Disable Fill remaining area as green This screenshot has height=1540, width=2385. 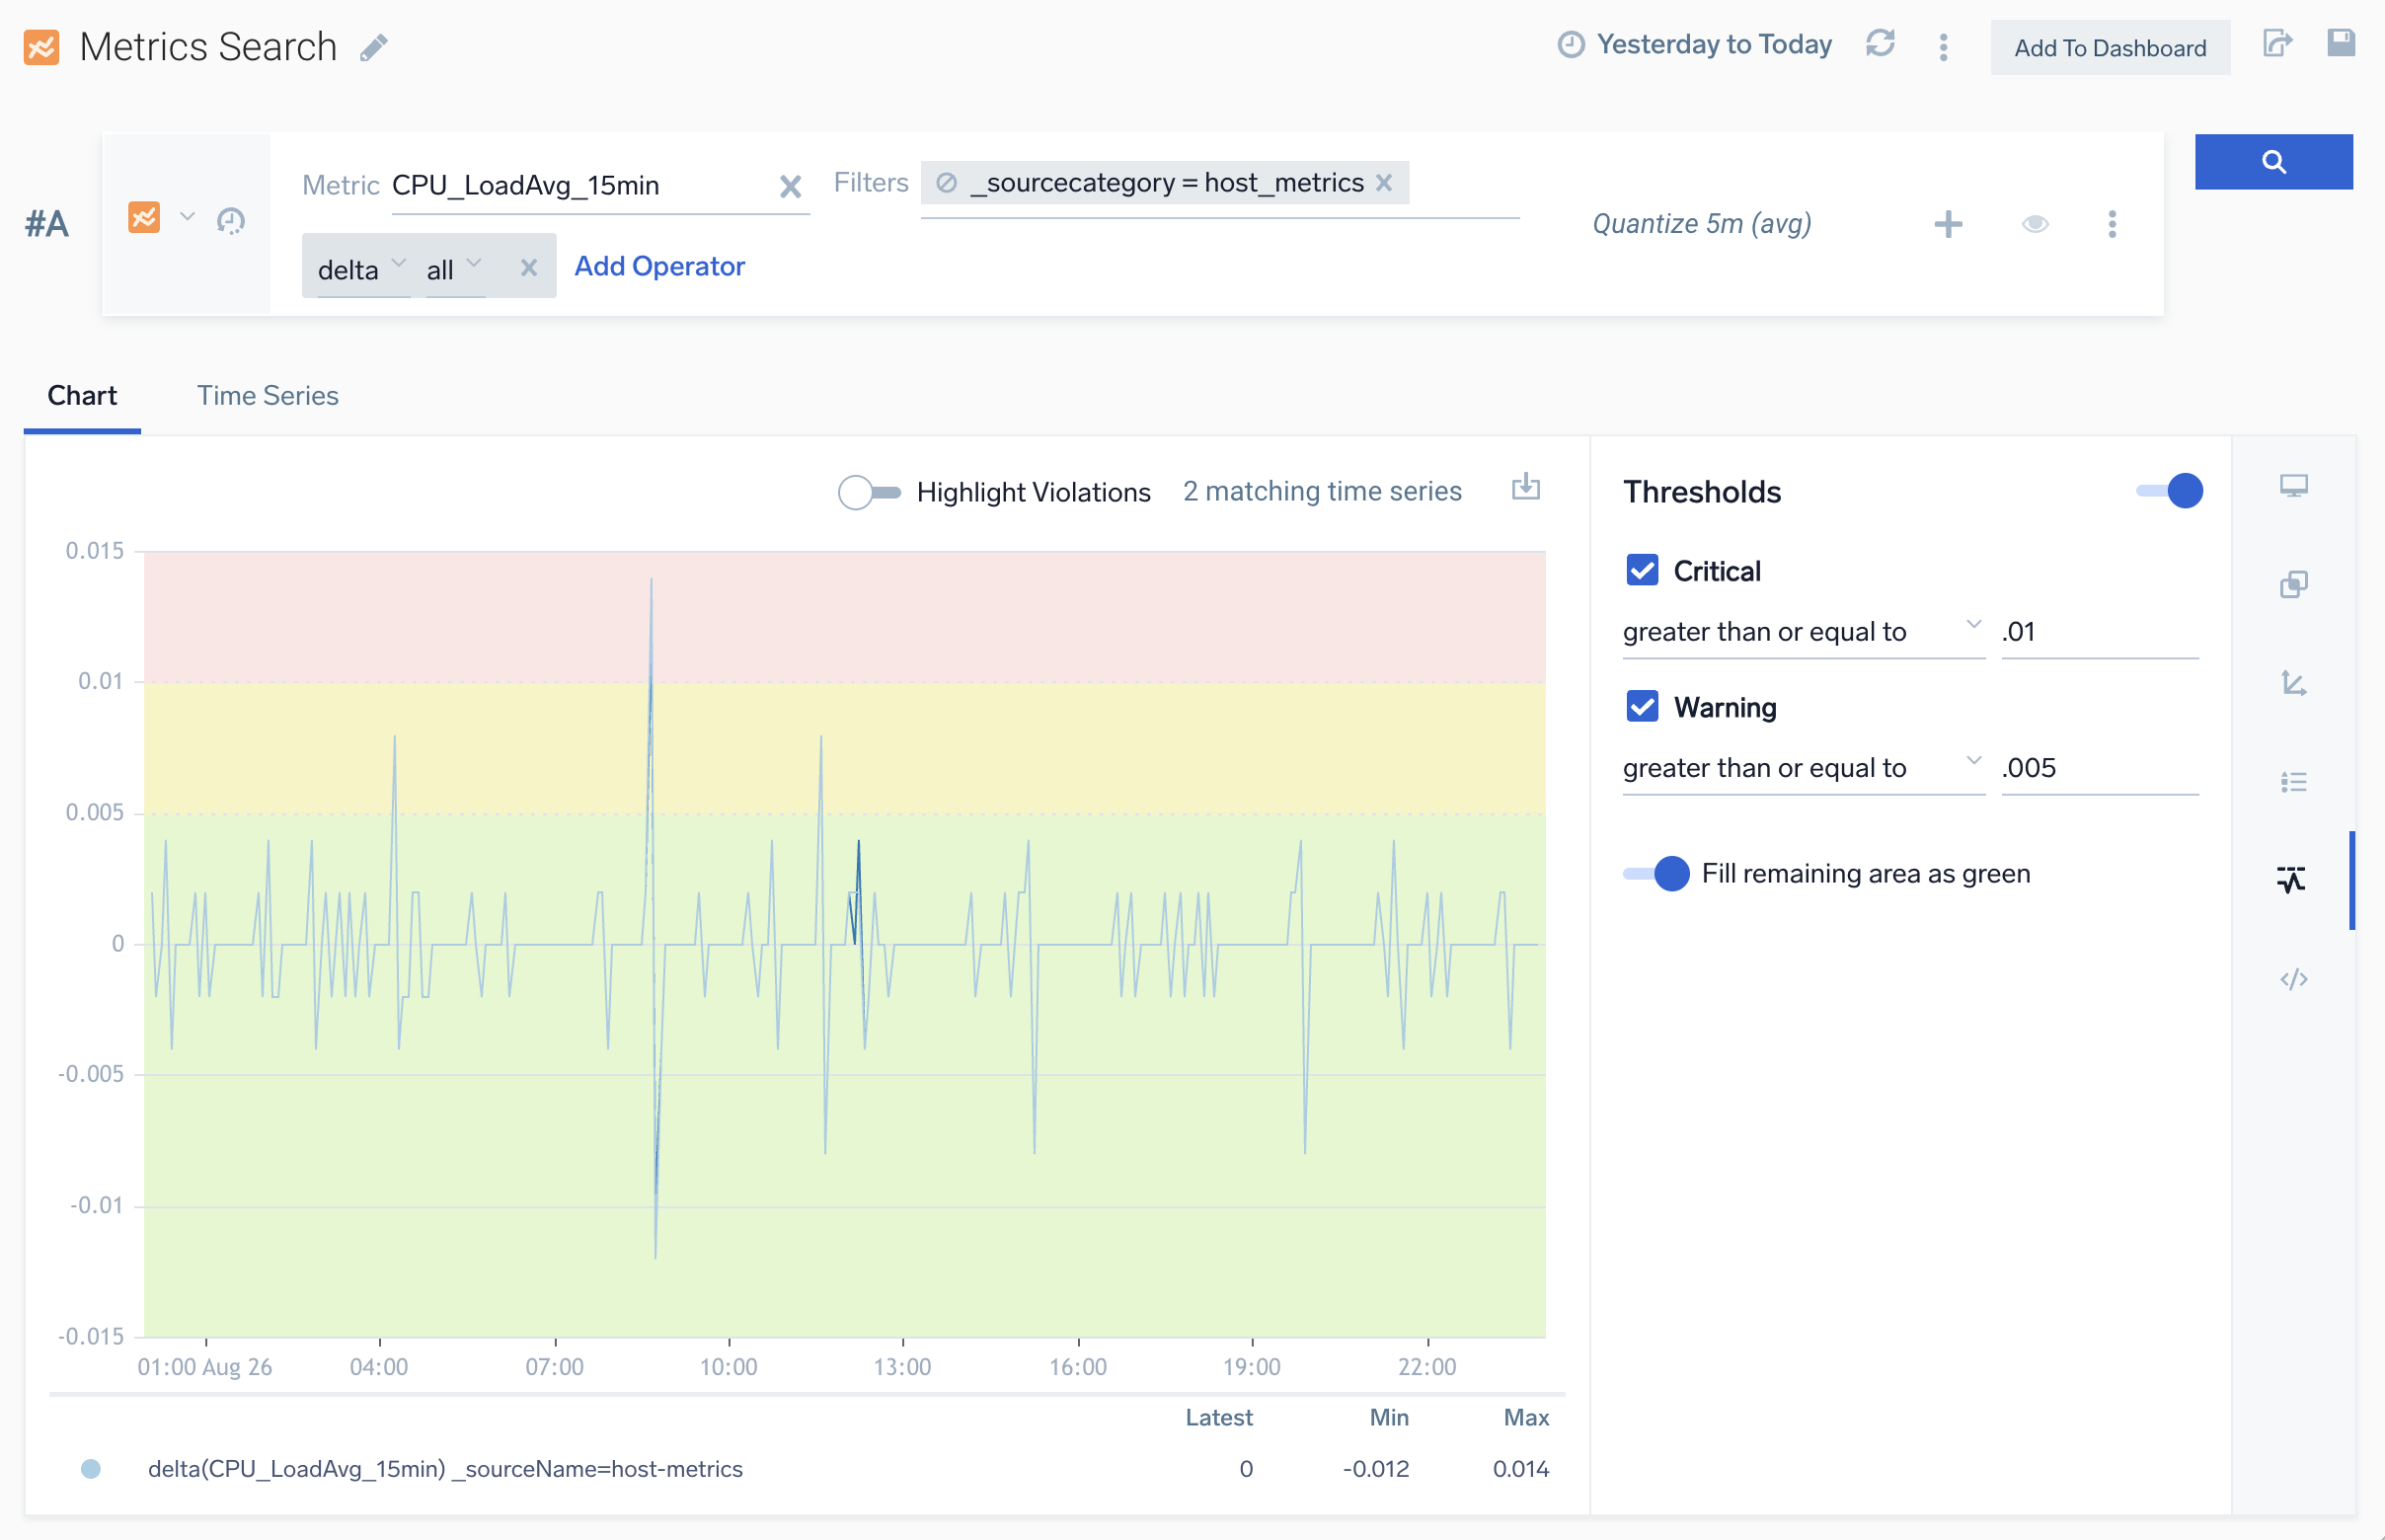tap(1656, 873)
